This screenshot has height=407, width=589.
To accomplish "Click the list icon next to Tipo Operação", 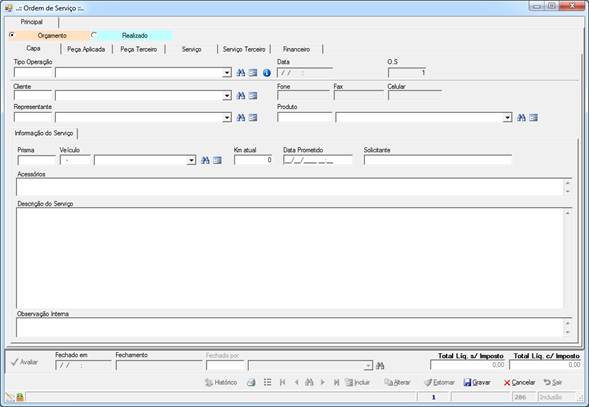I will [x=253, y=73].
